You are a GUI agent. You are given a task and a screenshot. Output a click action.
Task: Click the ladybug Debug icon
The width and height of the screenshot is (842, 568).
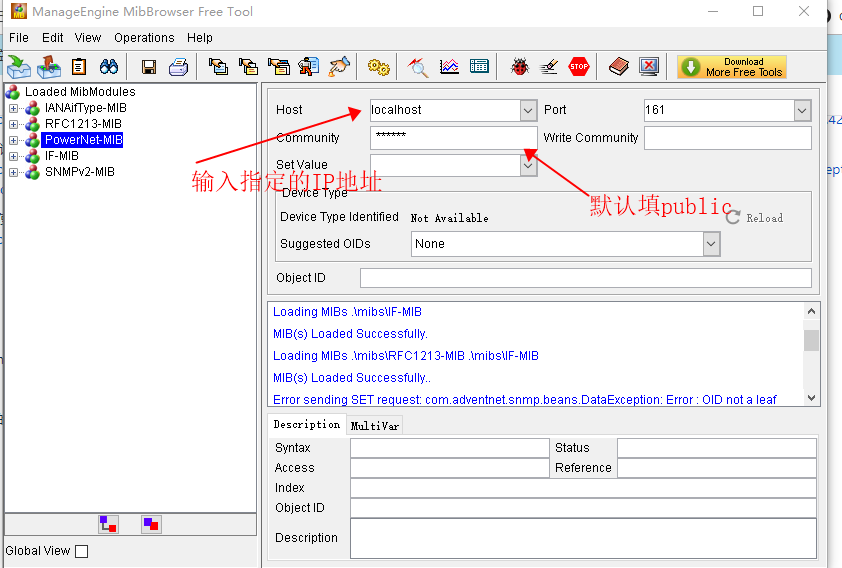(519, 67)
